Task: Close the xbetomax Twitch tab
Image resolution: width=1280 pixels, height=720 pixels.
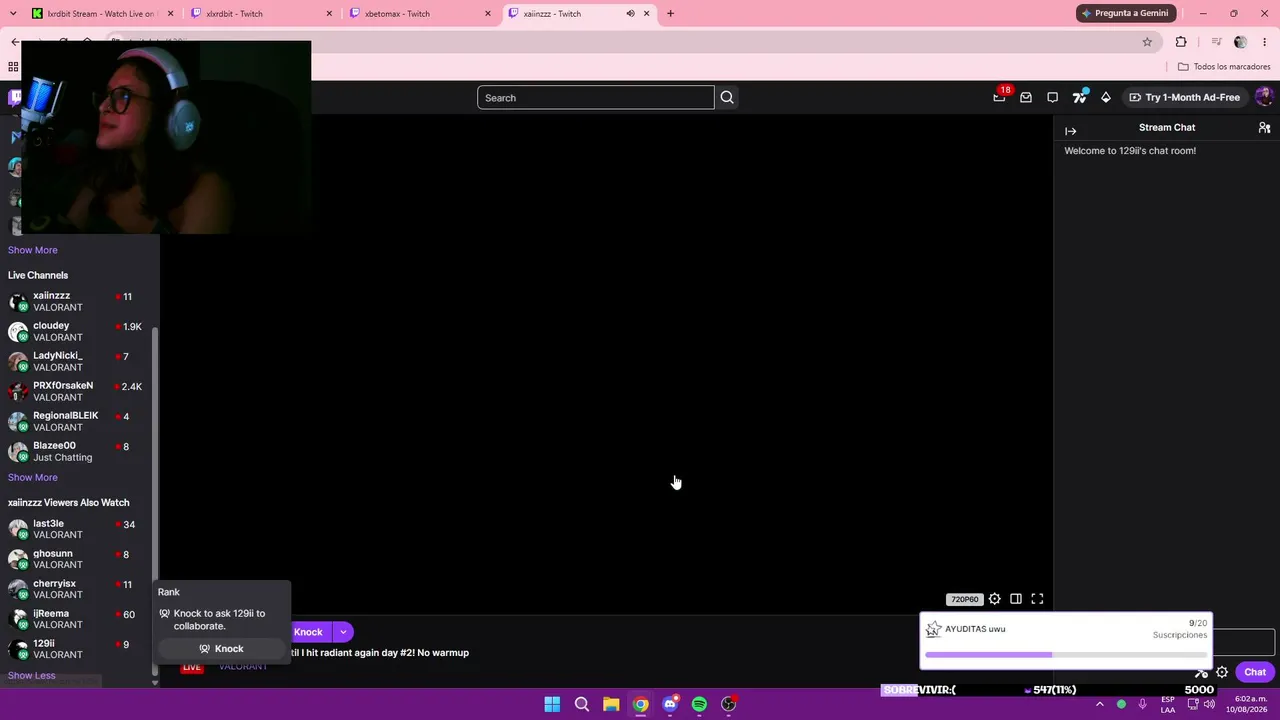Action: [488, 14]
